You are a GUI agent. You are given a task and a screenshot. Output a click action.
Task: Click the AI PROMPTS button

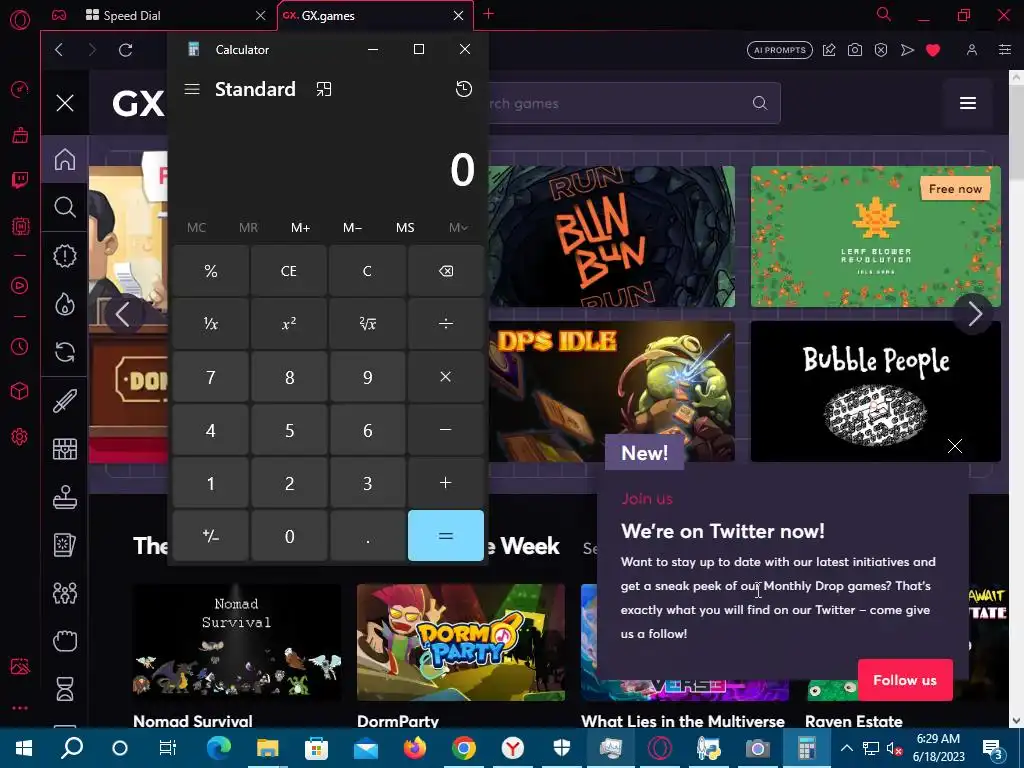pos(780,50)
